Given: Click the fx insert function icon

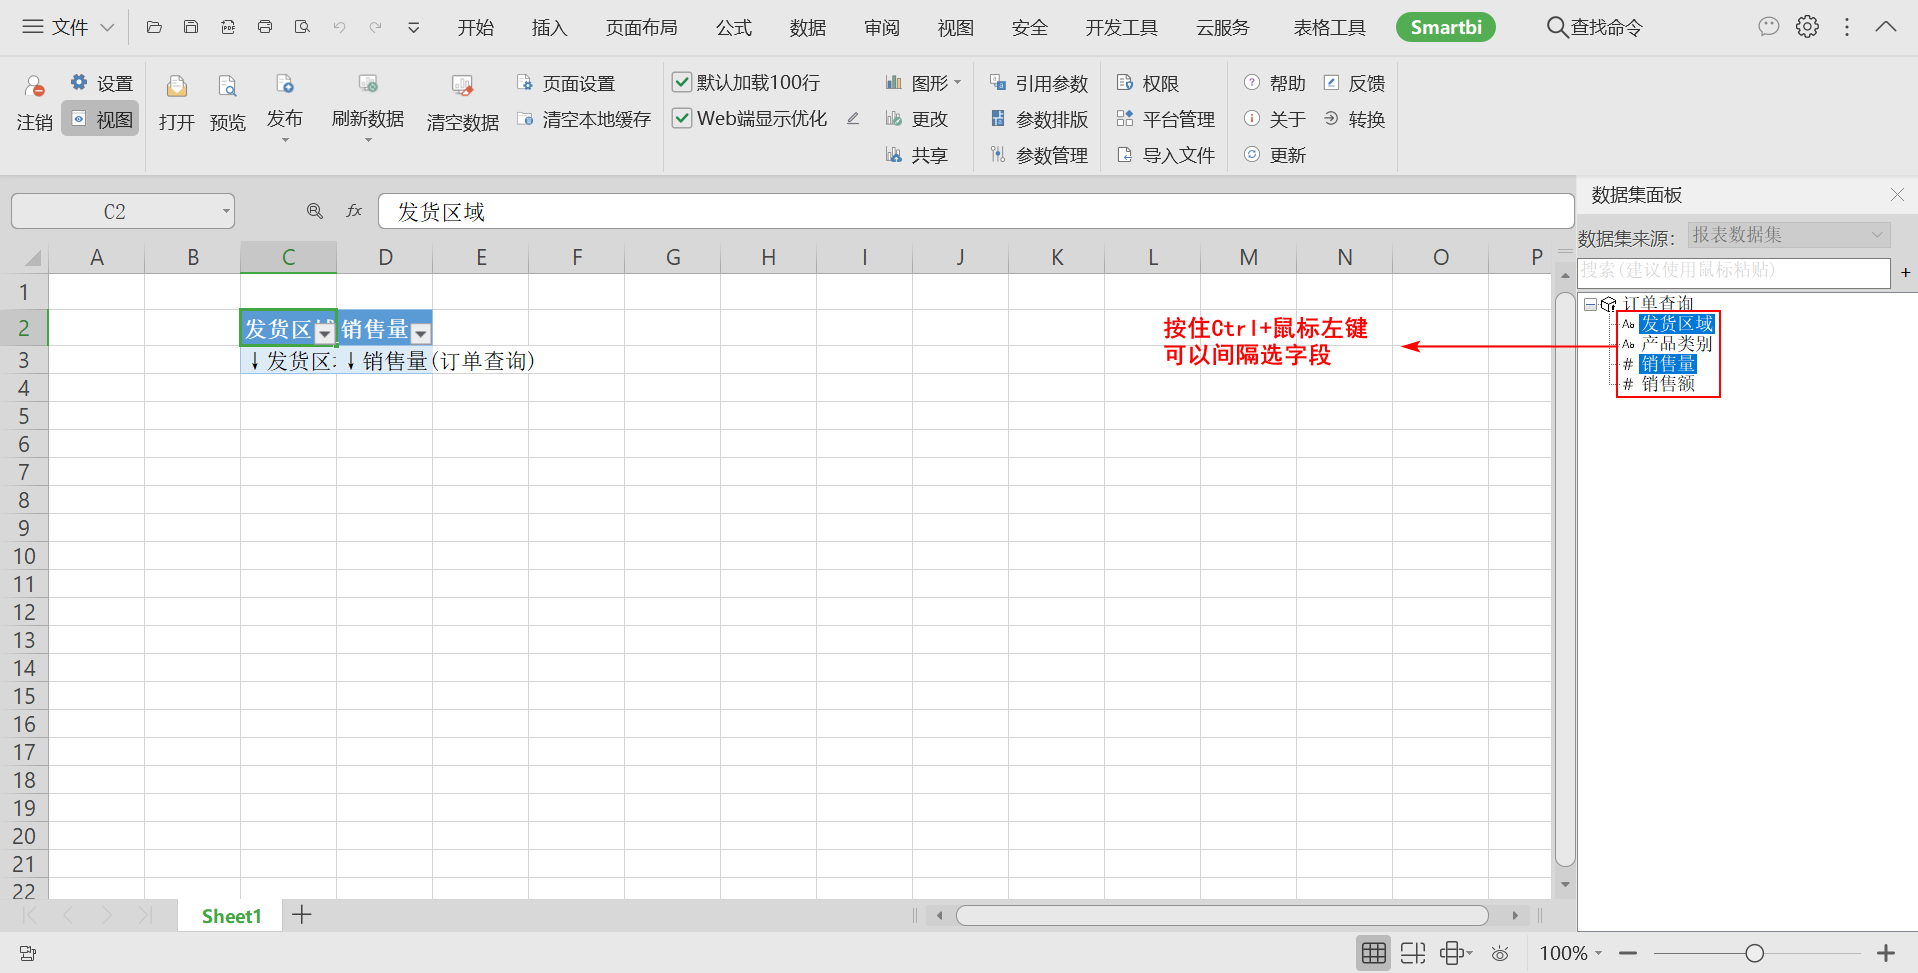Looking at the screenshot, I should 354,211.
